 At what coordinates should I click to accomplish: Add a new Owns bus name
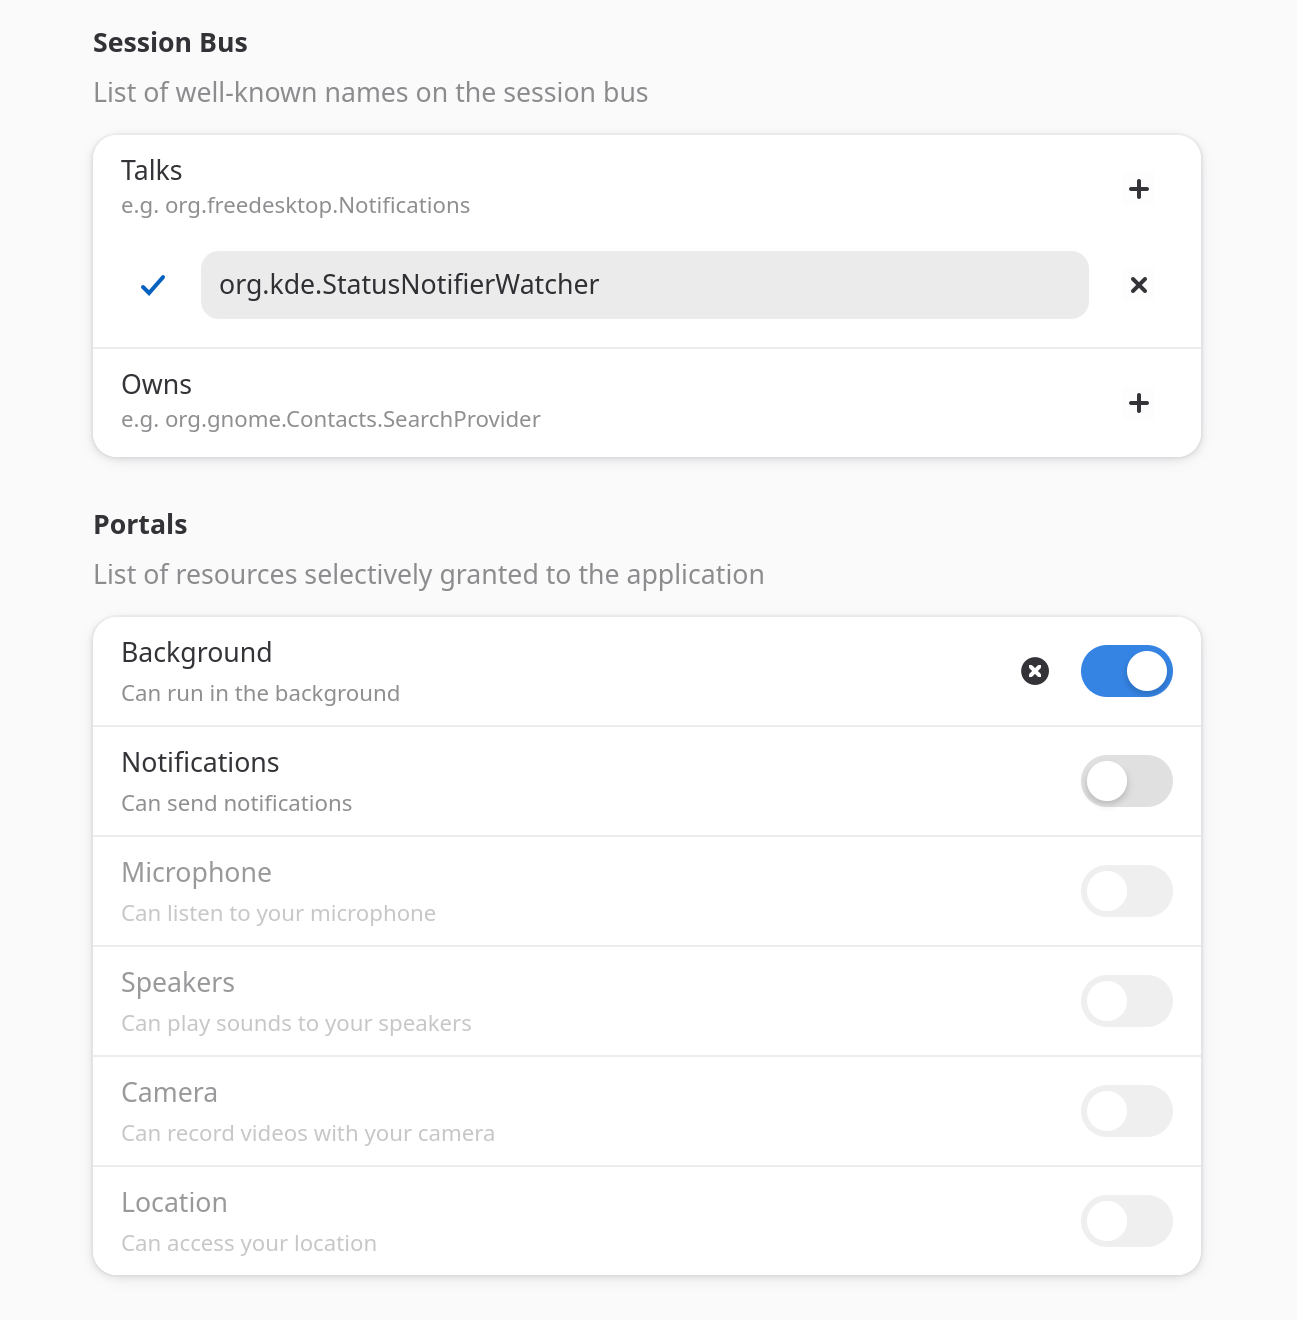click(x=1138, y=403)
